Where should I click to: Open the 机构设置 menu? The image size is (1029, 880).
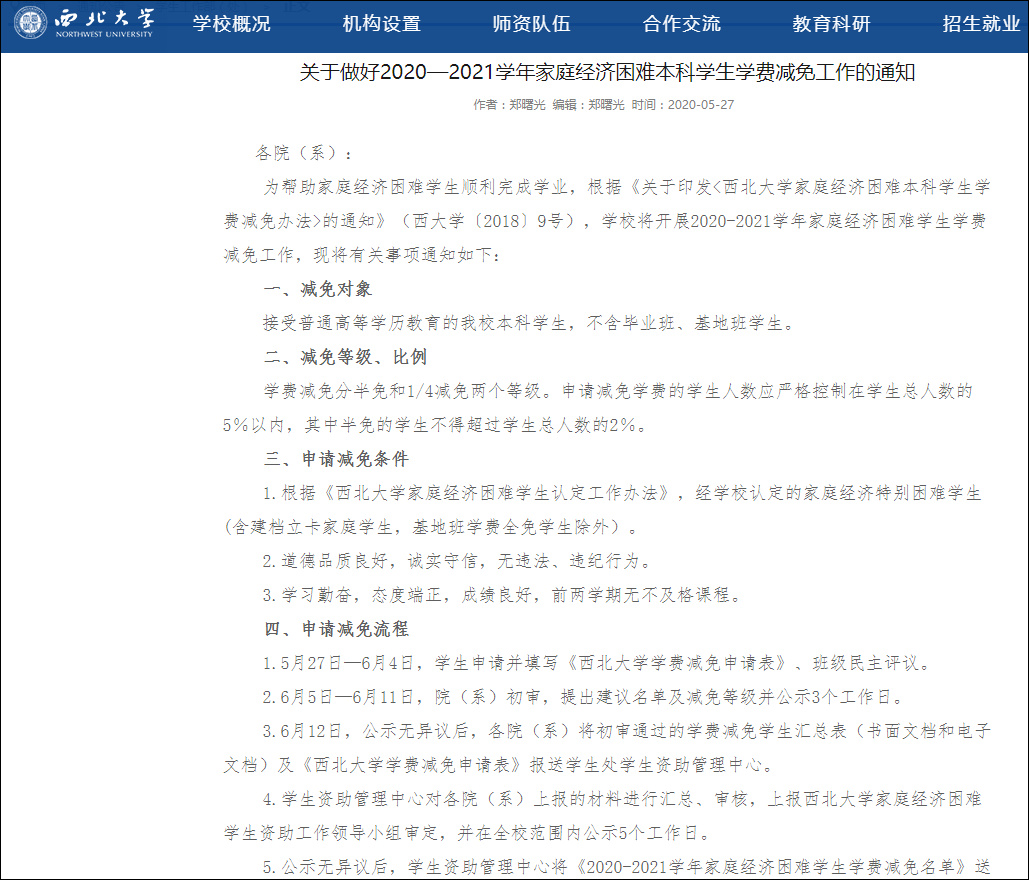[x=382, y=24]
